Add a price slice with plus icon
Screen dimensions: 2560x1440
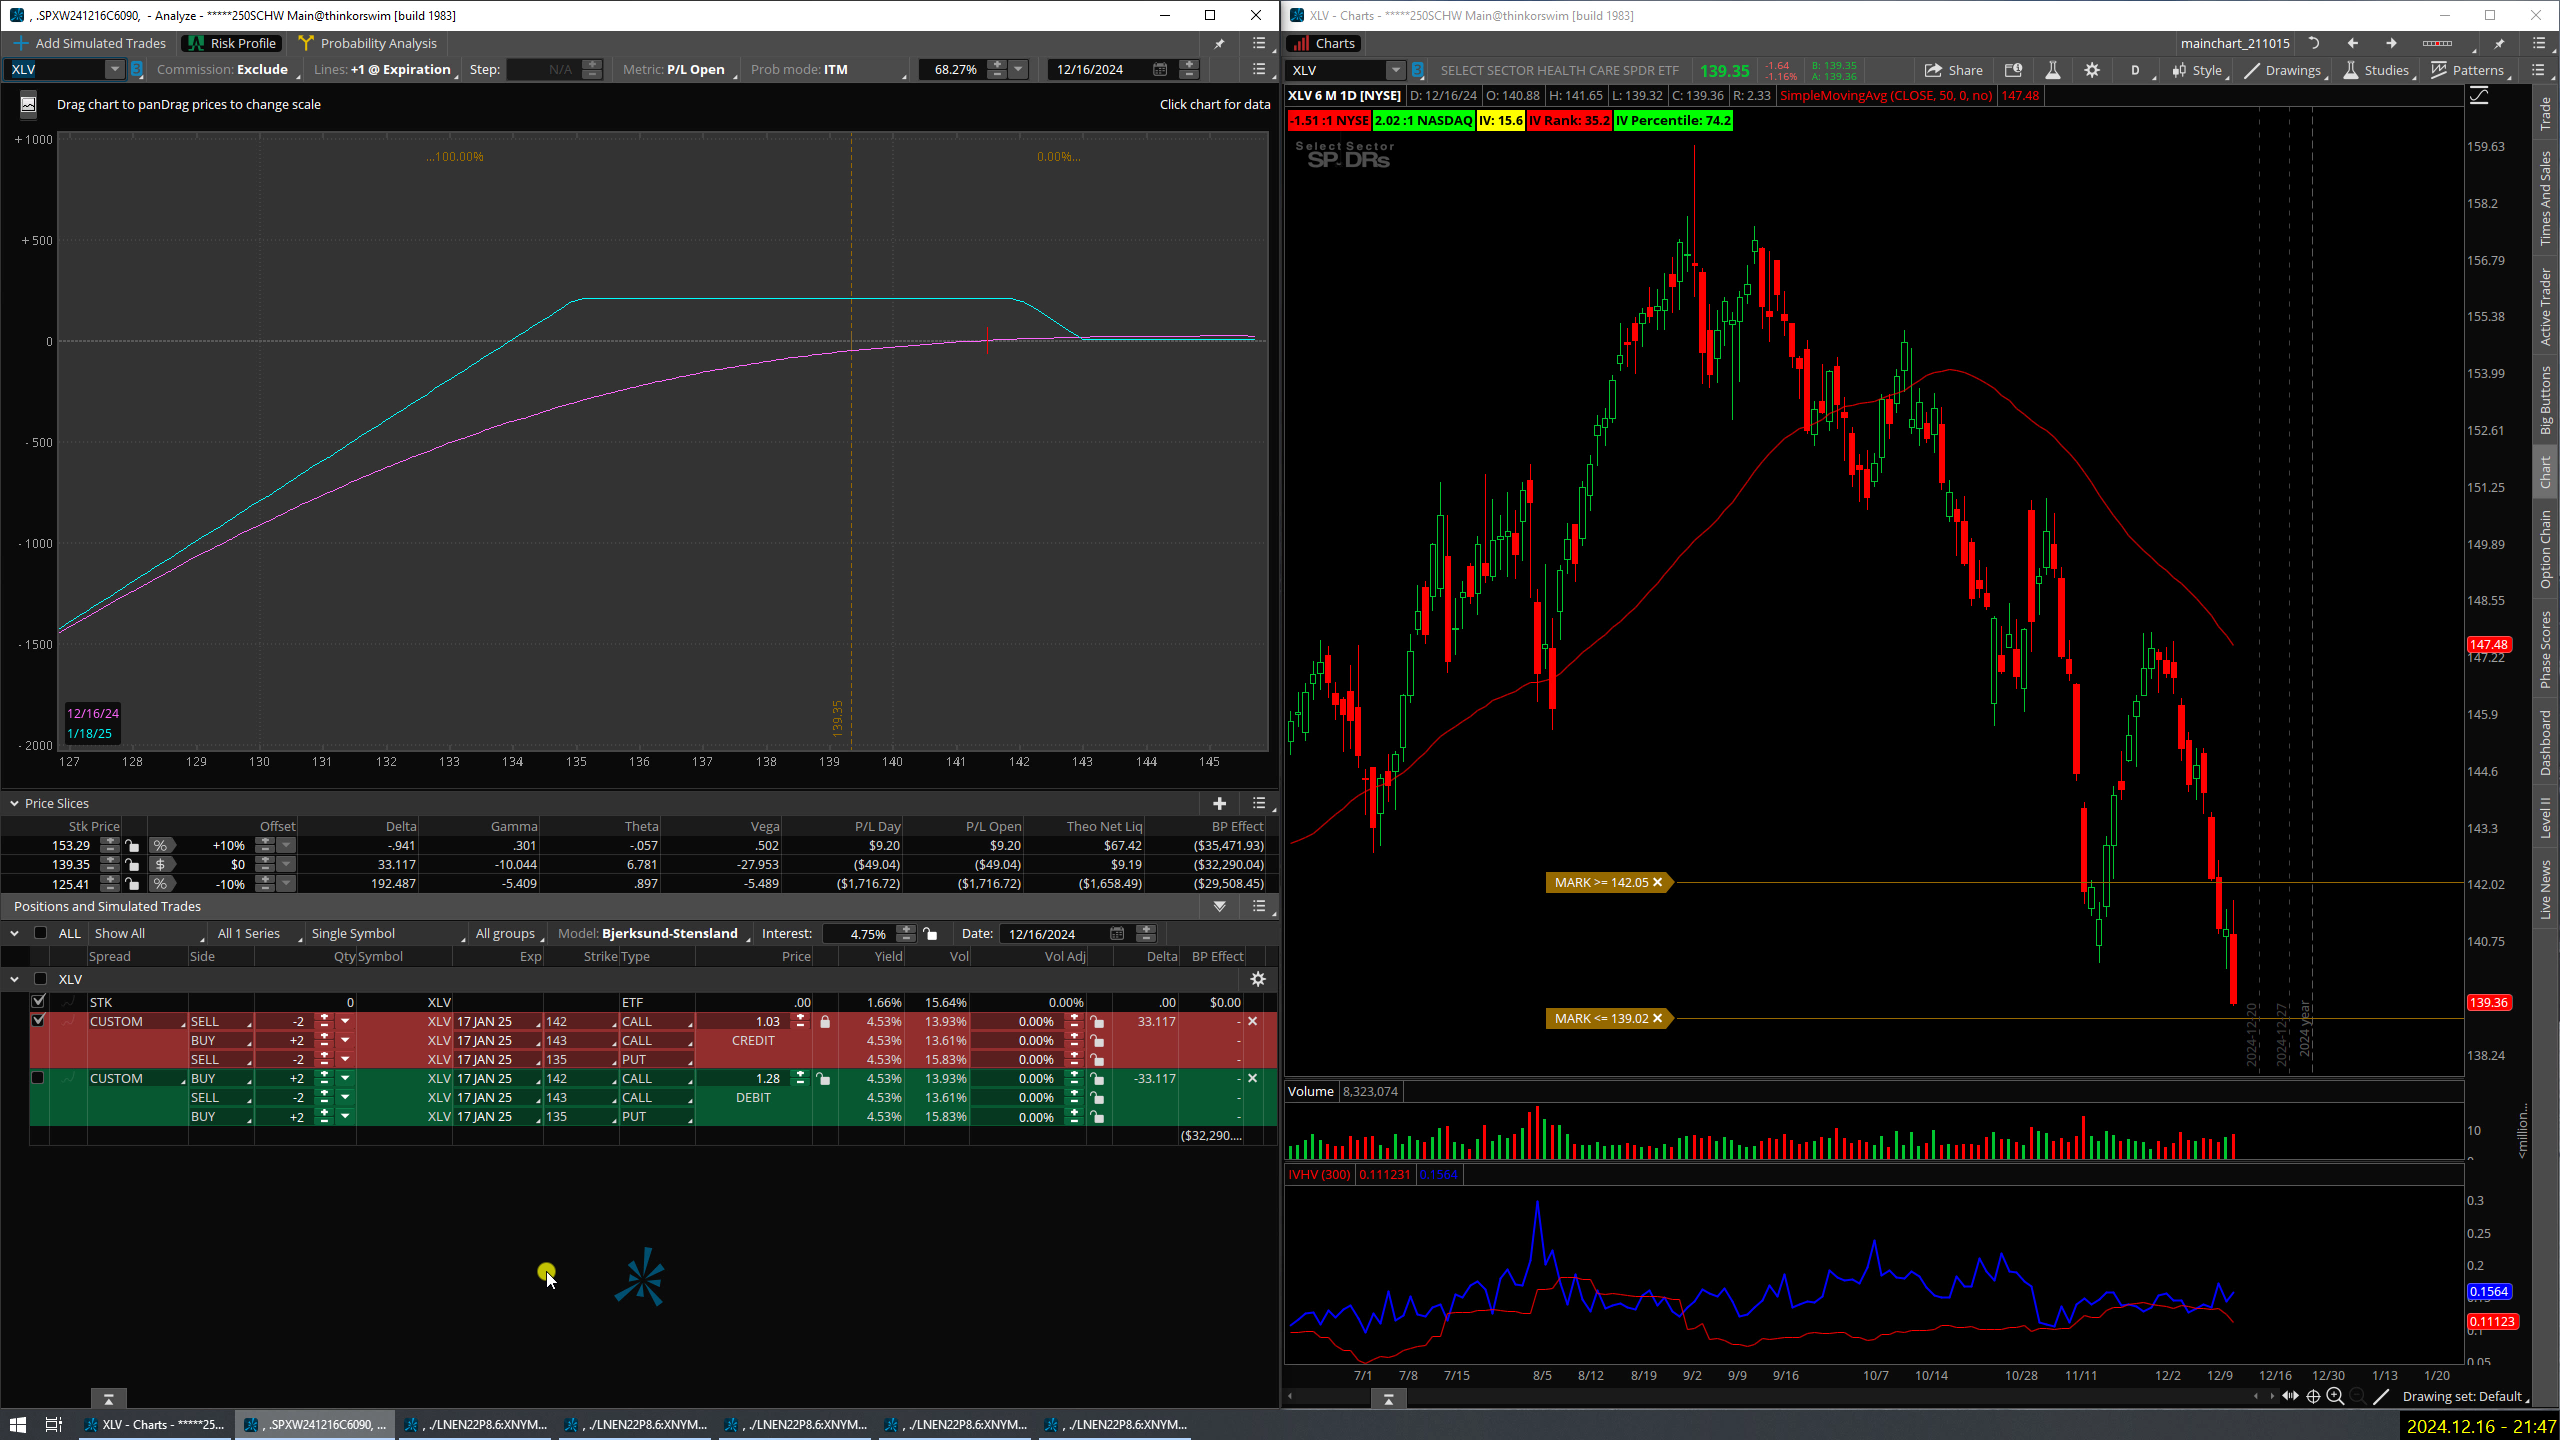pyautogui.click(x=1219, y=803)
